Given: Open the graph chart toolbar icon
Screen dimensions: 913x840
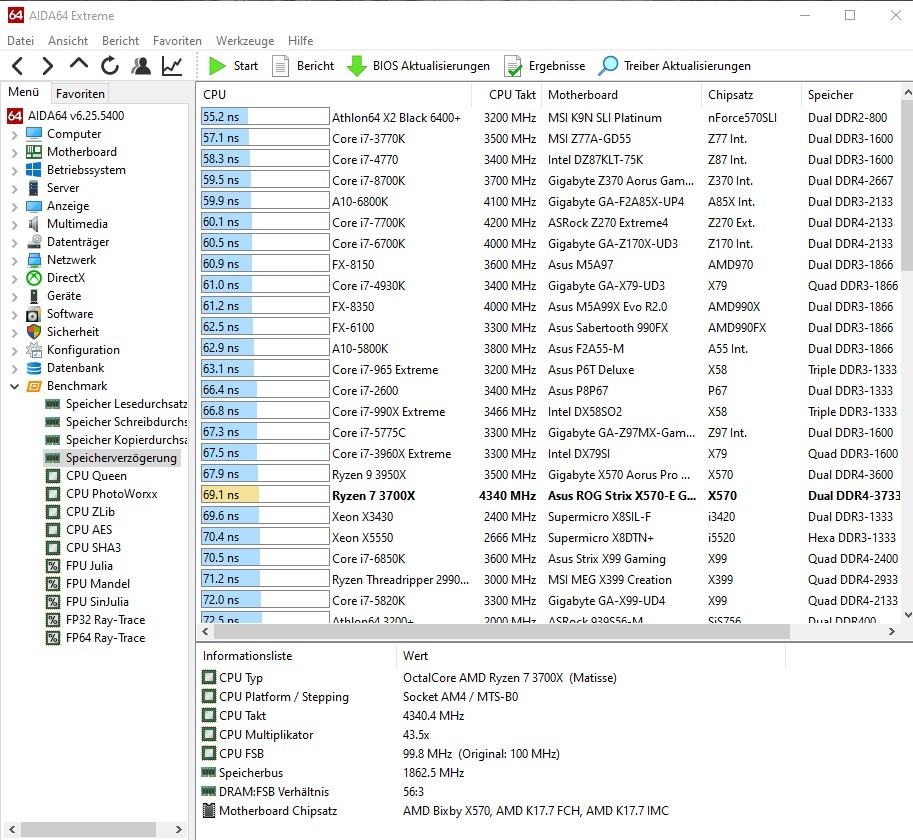Looking at the screenshot, I should click(172, 66).
